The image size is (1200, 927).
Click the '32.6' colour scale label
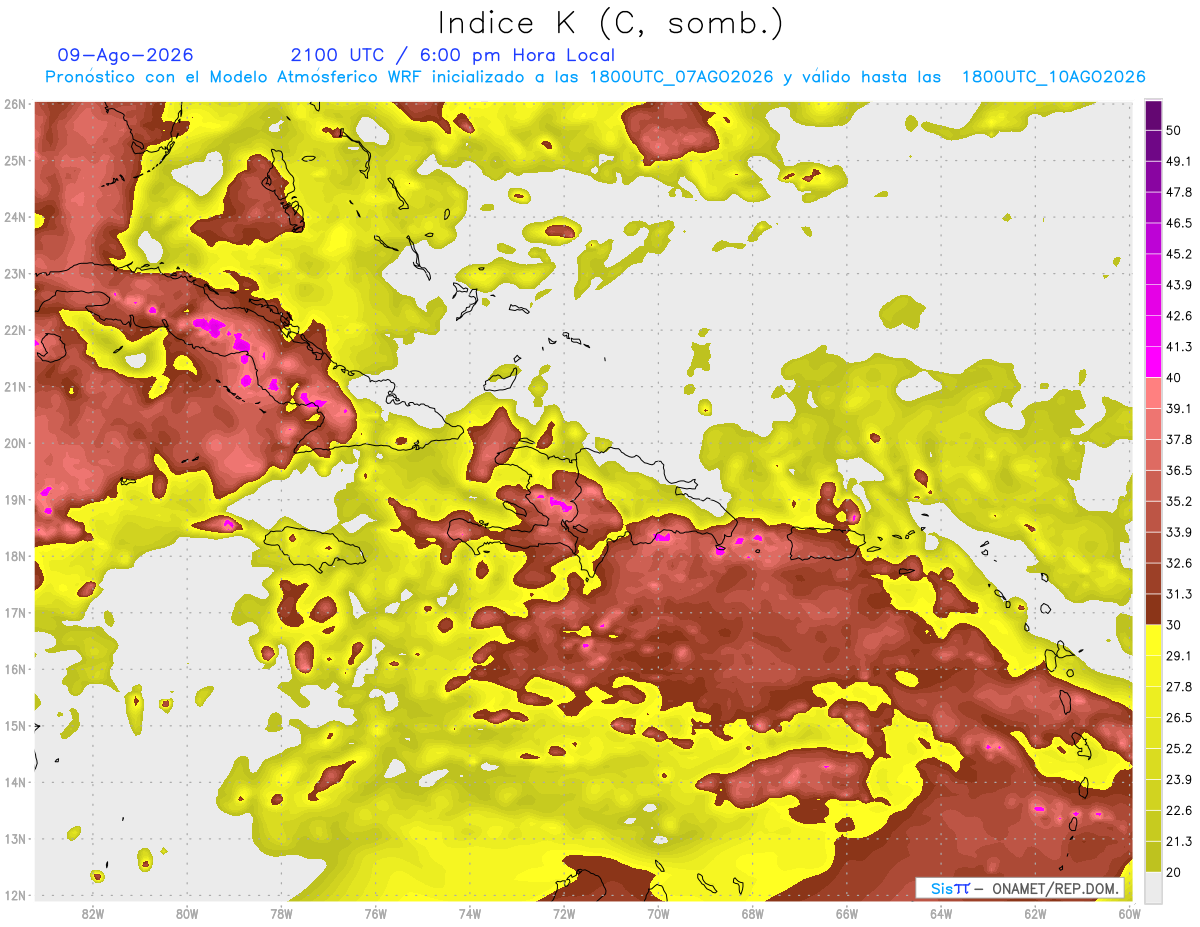1179,563
